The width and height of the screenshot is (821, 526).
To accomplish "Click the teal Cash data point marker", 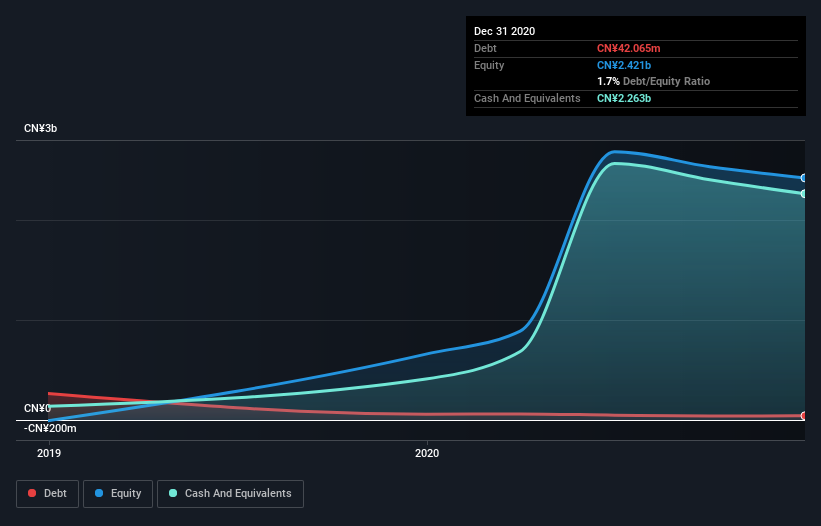I will coord(804,194).
